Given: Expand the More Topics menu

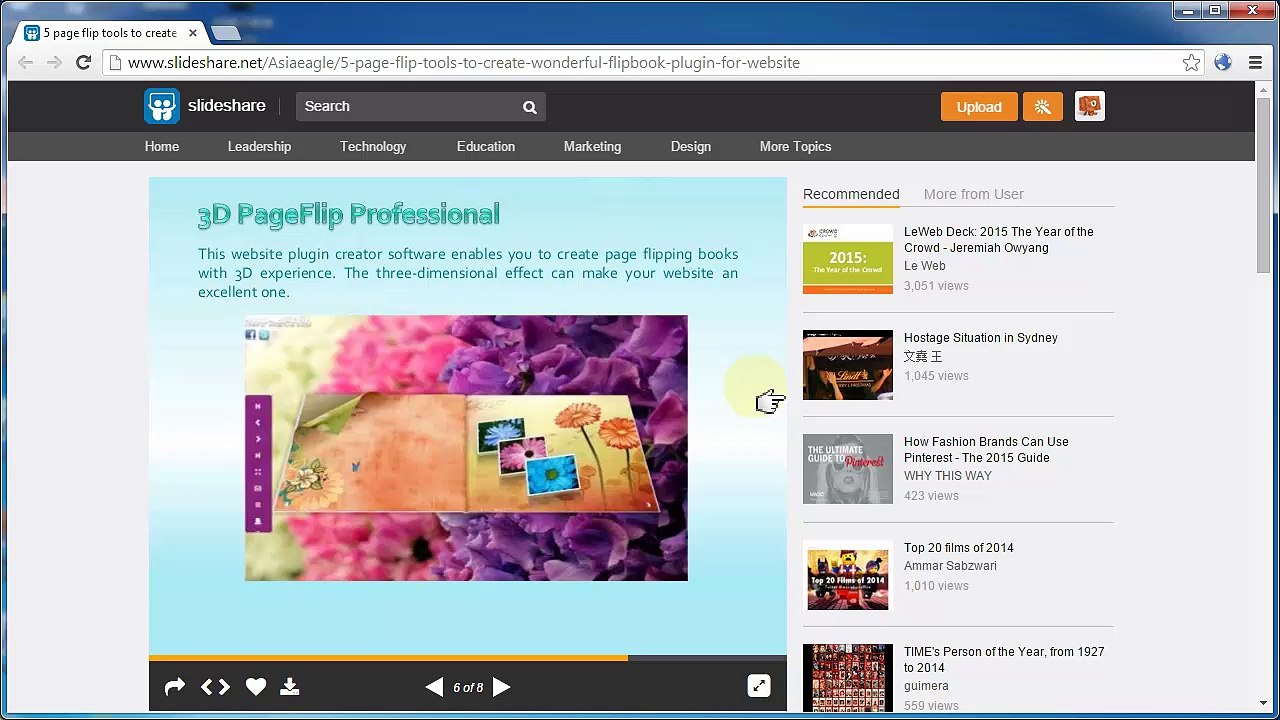Looking at the screenshot, I should coord(795,147).
